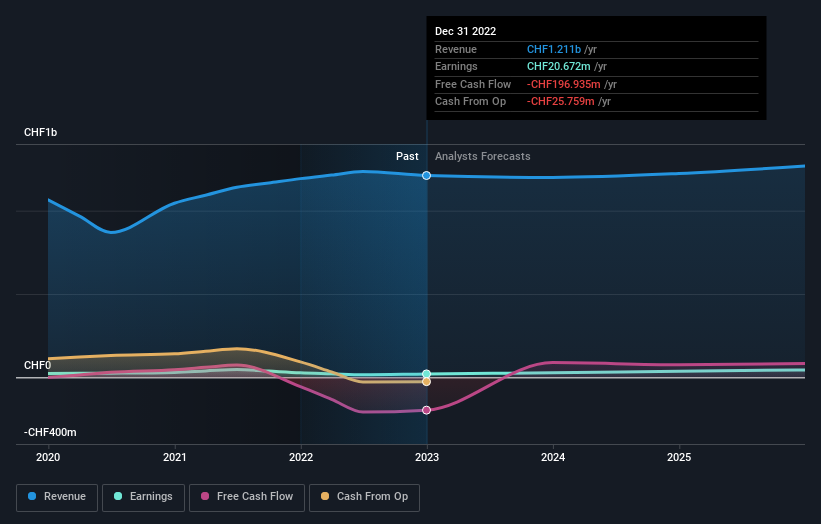Click the blue Revenue data point marker

pos(426,175)
